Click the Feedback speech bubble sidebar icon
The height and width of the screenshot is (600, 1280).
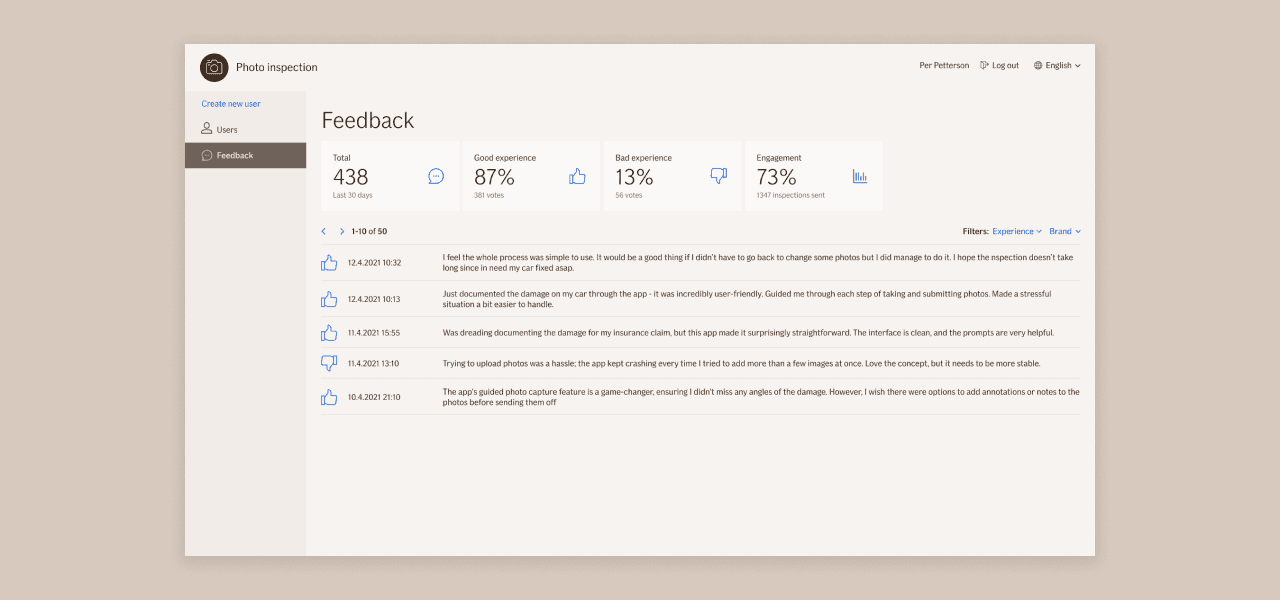point(207,155)
